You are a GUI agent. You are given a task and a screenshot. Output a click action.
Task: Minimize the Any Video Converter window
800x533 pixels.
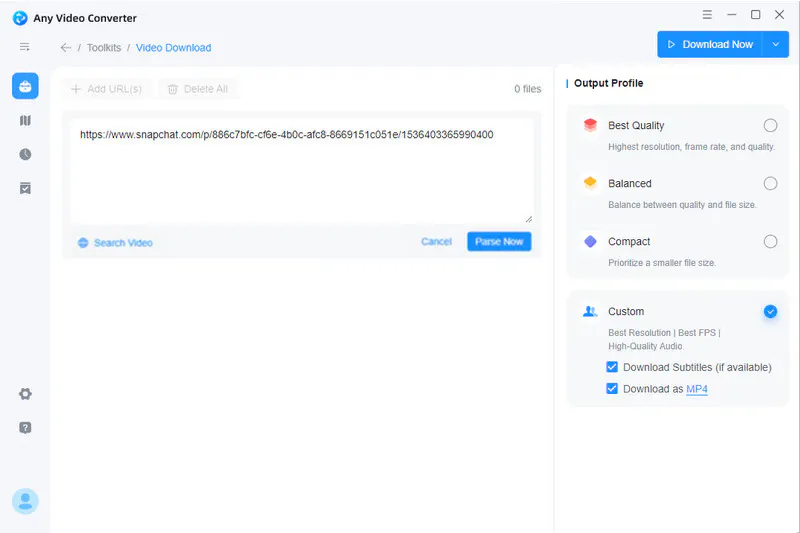pos(732,14)
